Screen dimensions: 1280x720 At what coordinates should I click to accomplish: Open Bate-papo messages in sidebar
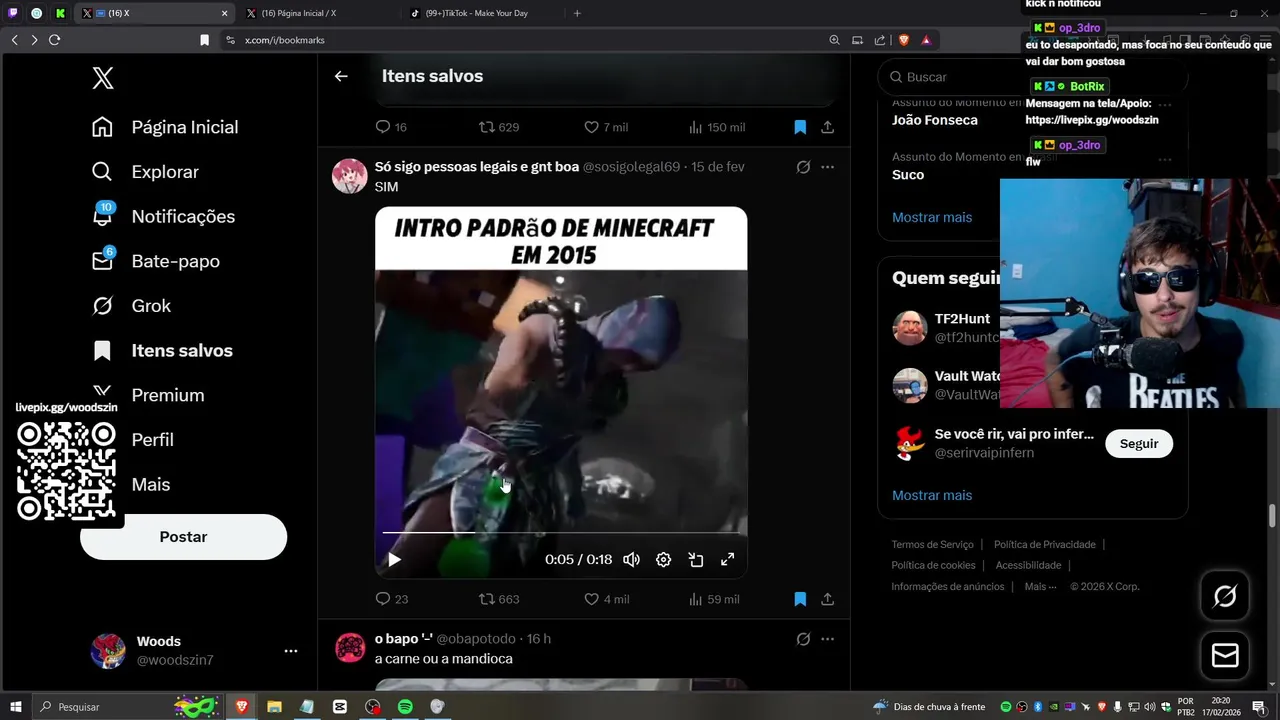tap(156, 261)
